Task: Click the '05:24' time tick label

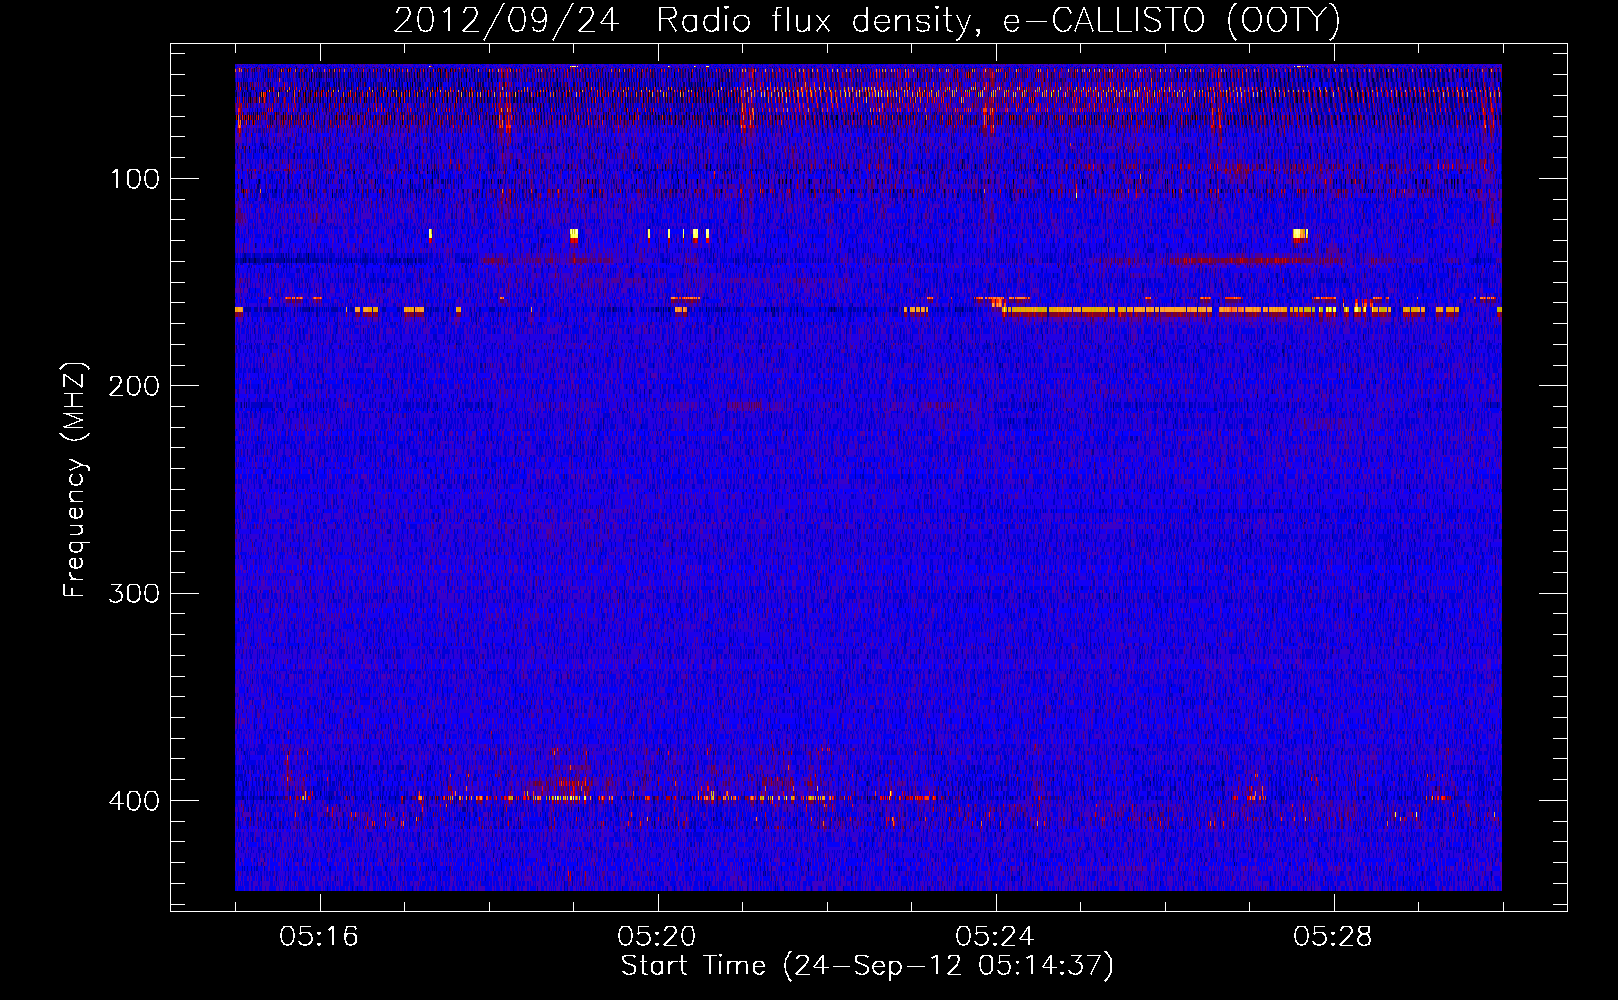Action: (x=995, y=937)
